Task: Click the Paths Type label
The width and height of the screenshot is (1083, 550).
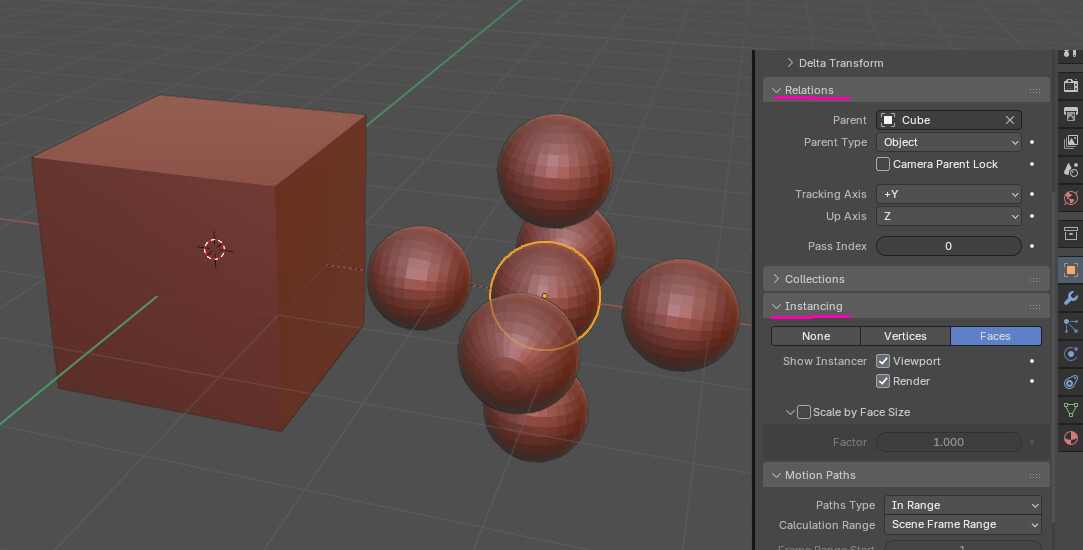Action: (845, 505)
